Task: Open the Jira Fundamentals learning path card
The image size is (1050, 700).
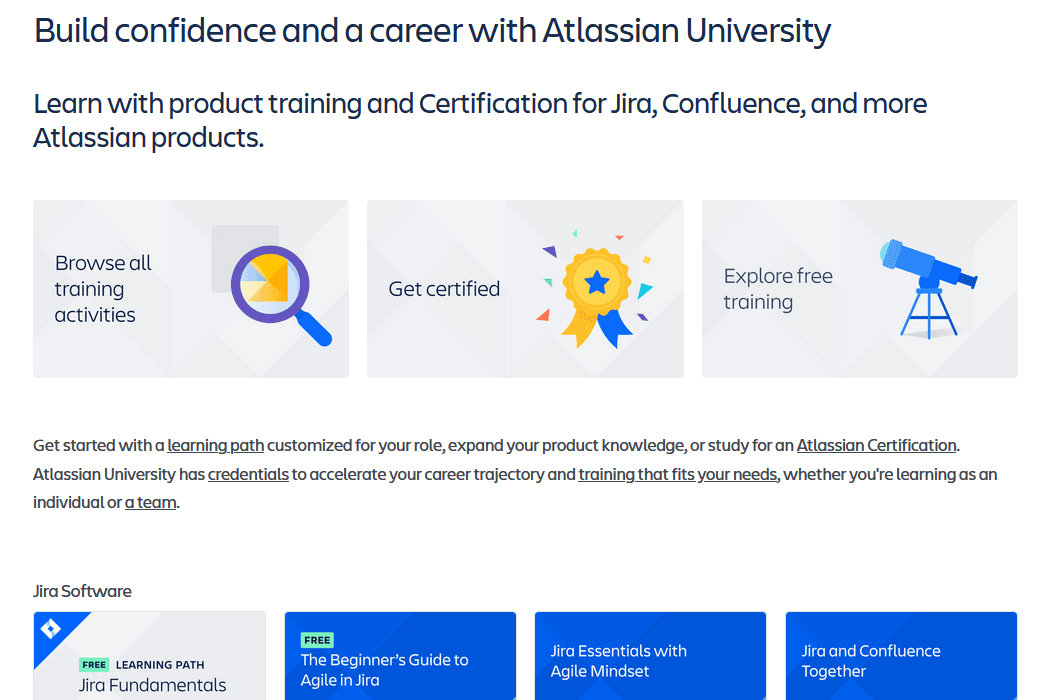Action: pyautogui.click(x=149, y=655)
